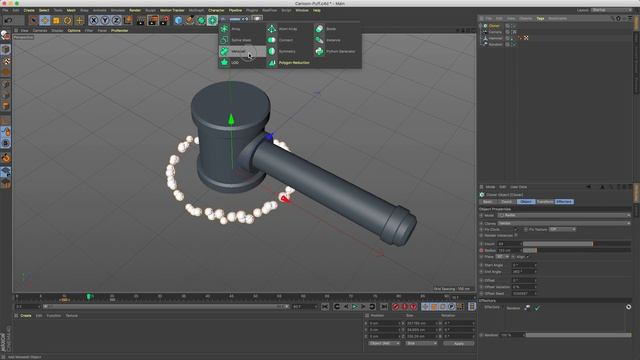Switch to the Object tab

click(526, 202)
